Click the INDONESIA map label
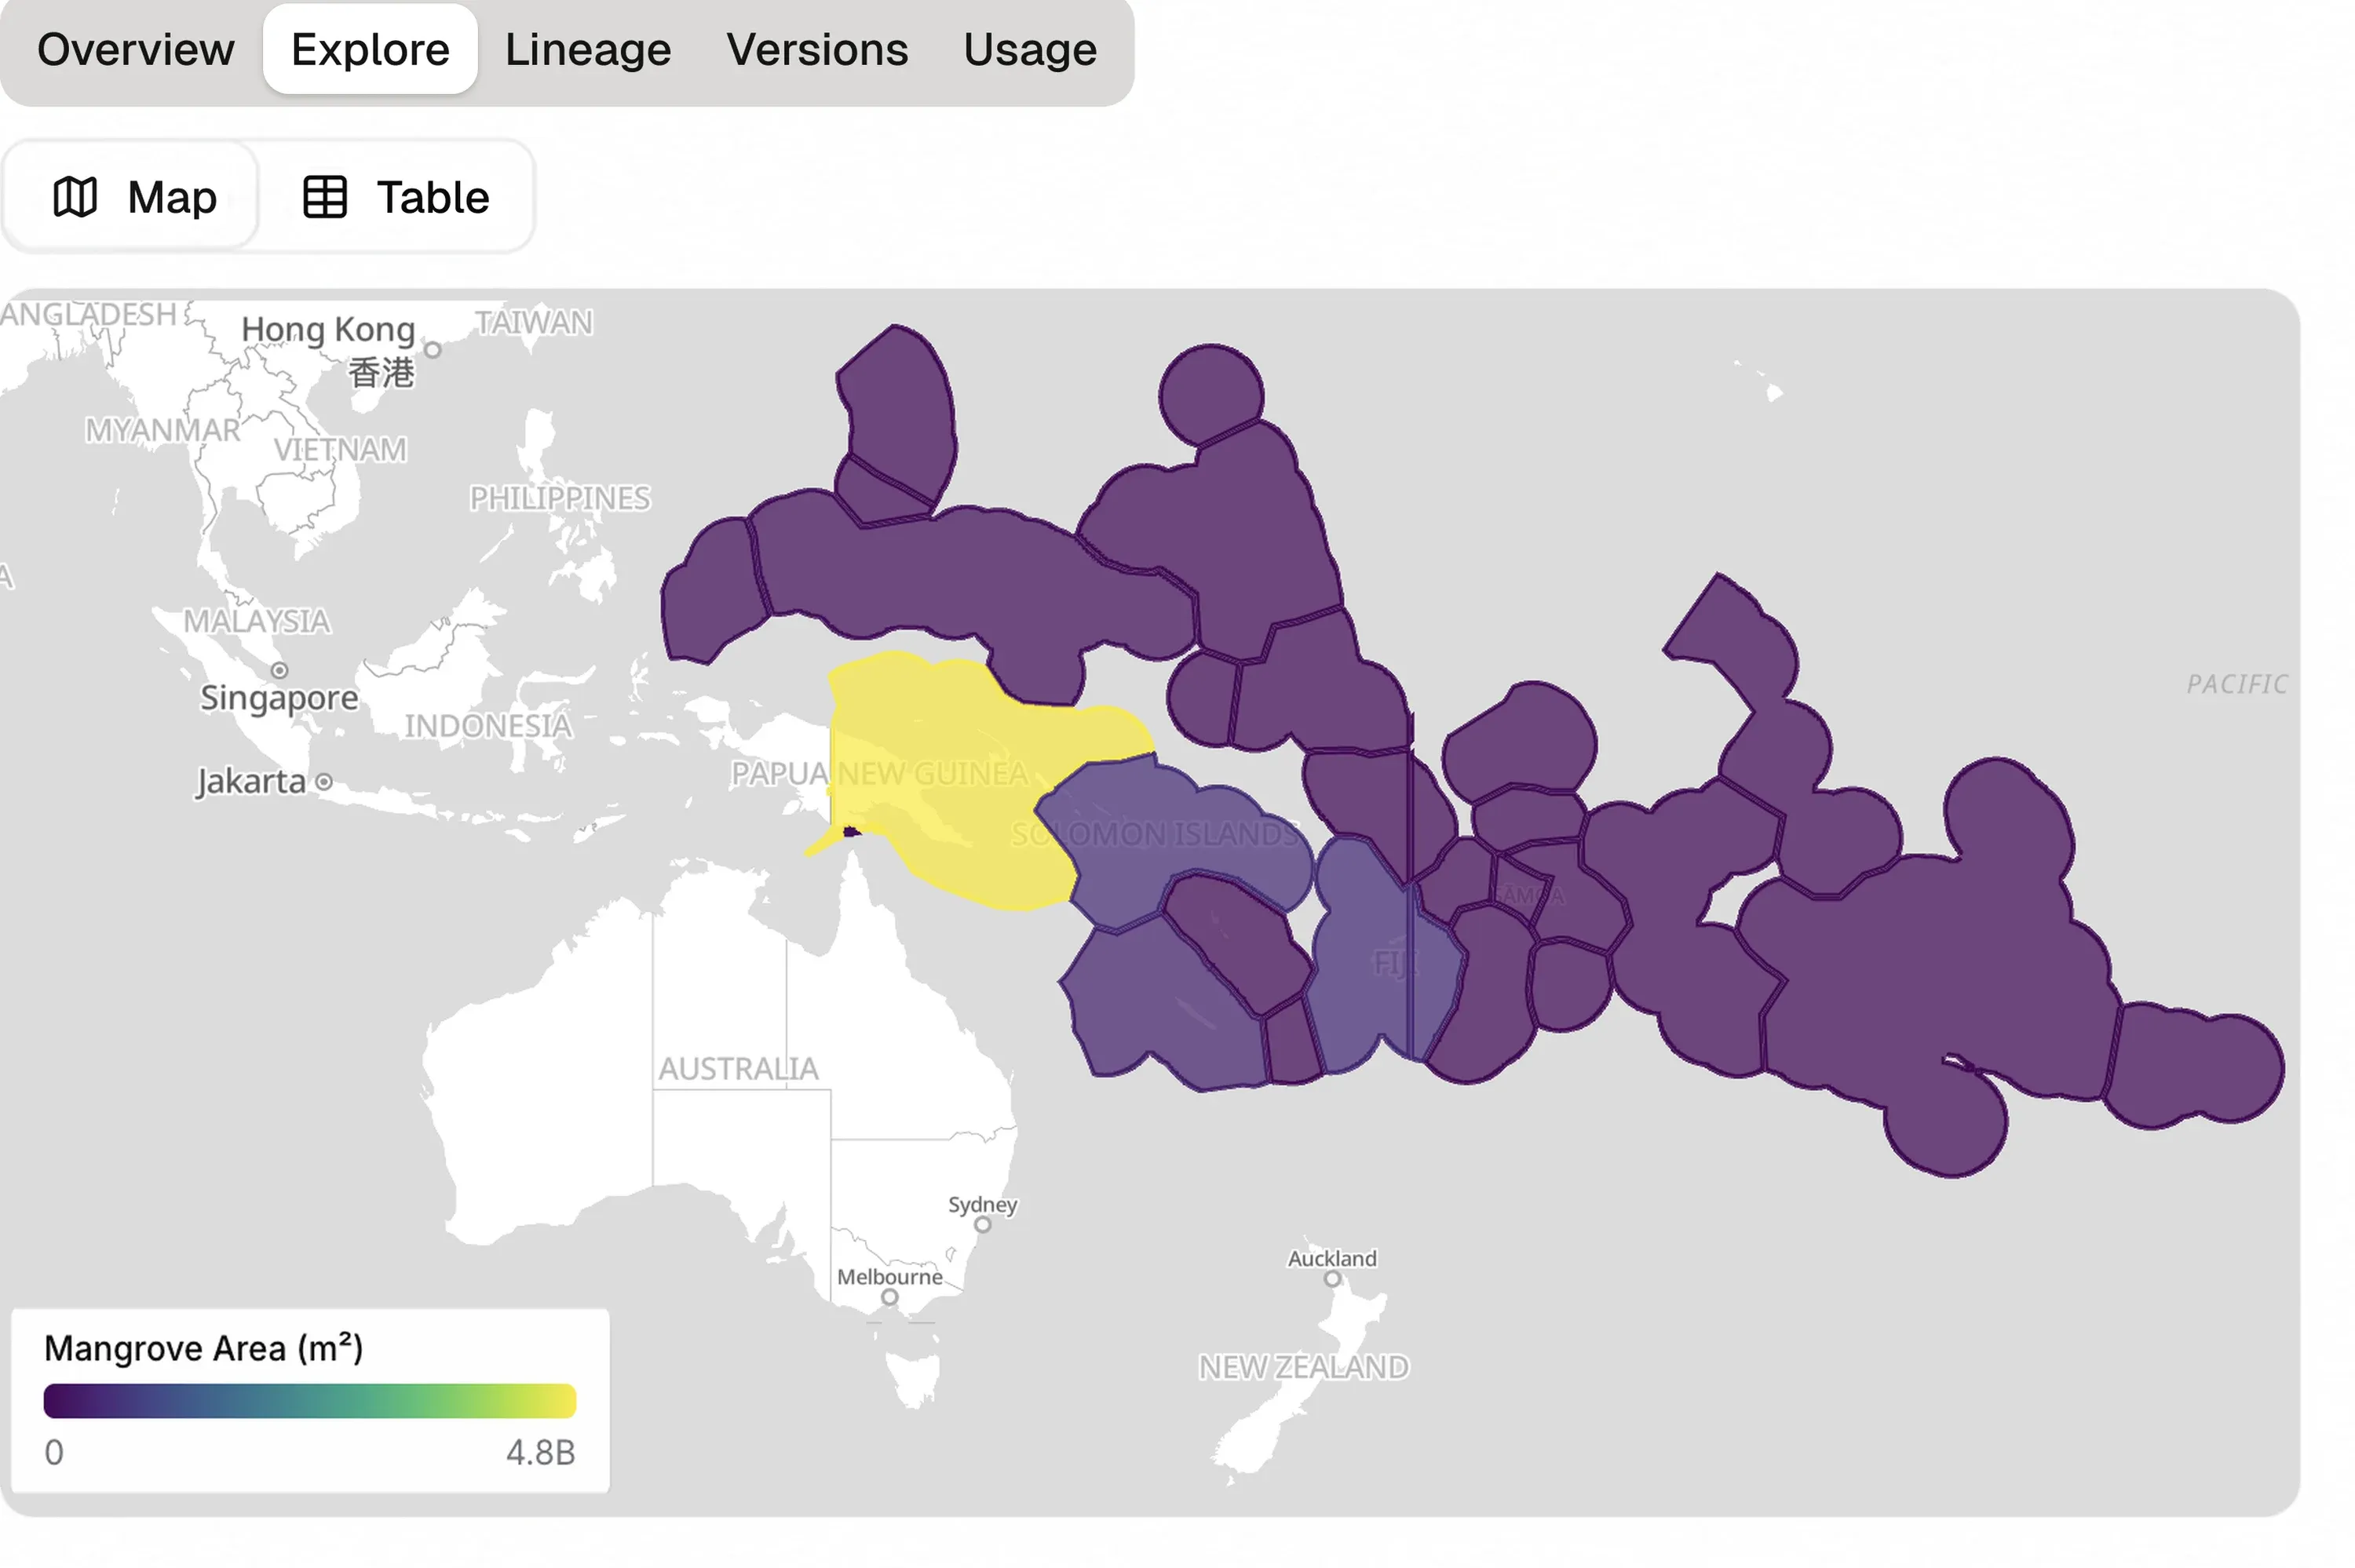 click(488, 725)
